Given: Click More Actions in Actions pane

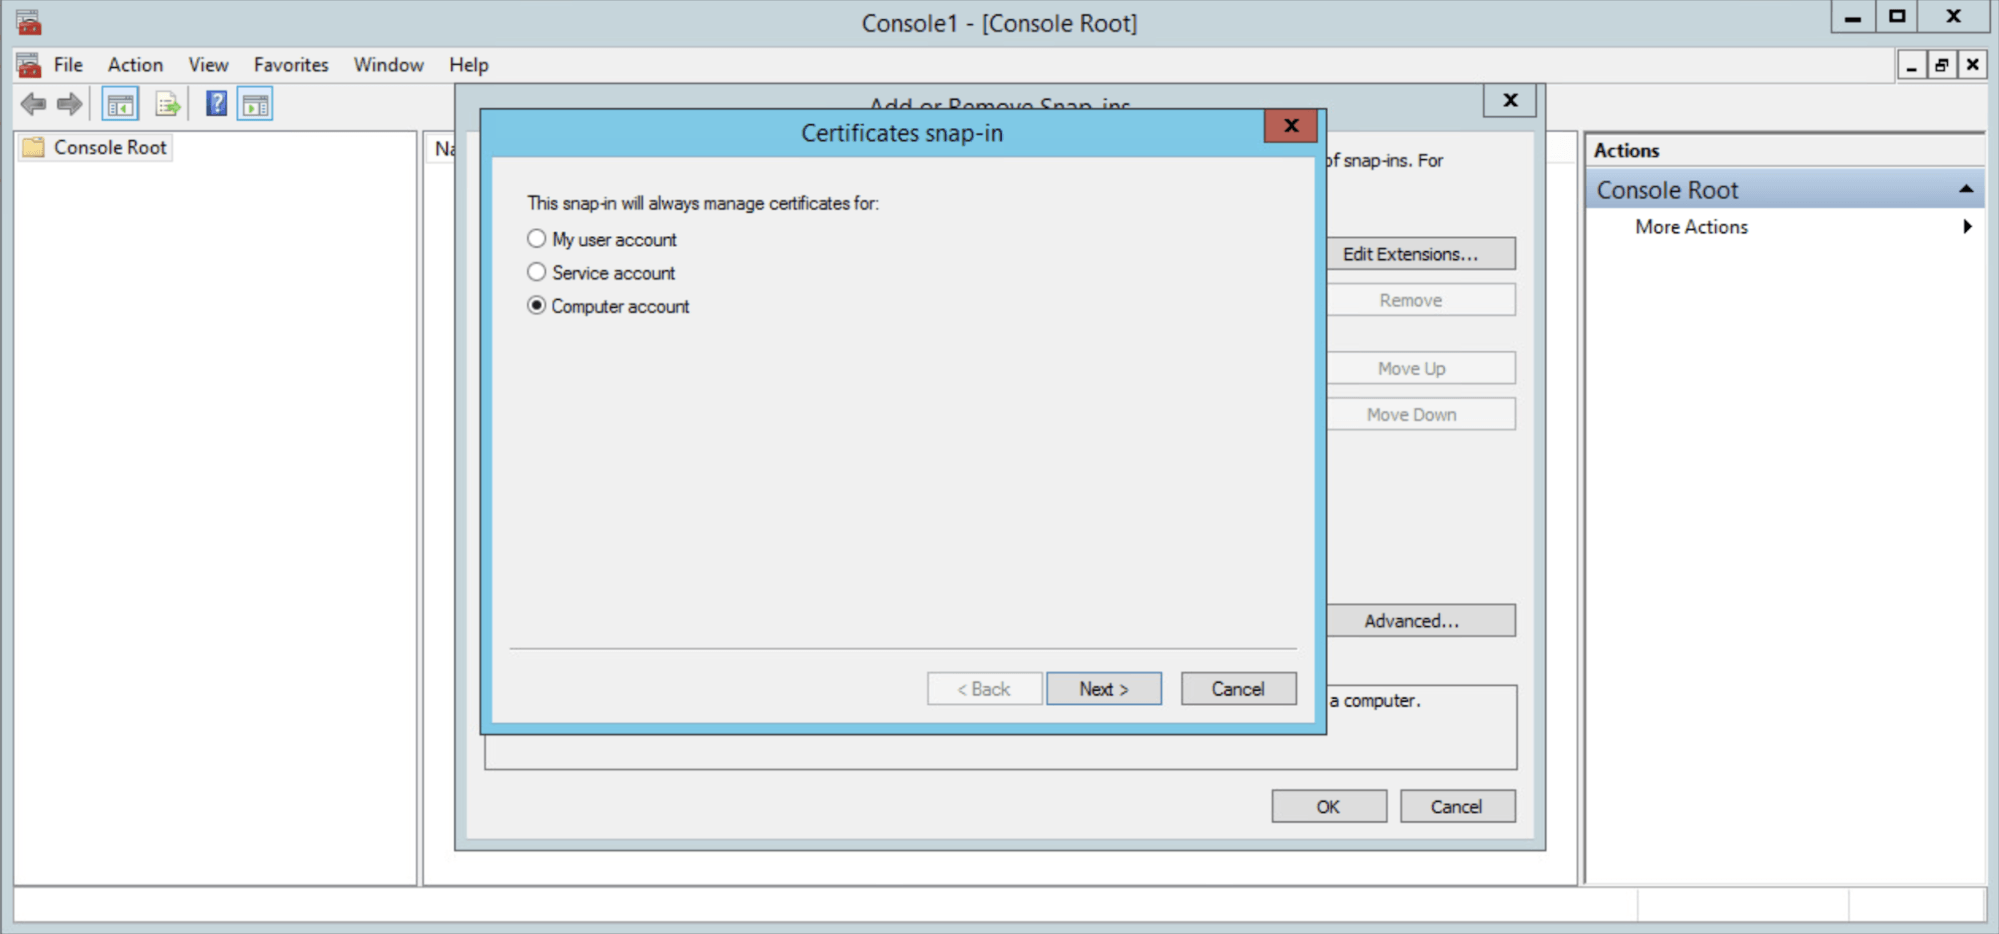Looking at the screenshot, I should (1691, 227).
